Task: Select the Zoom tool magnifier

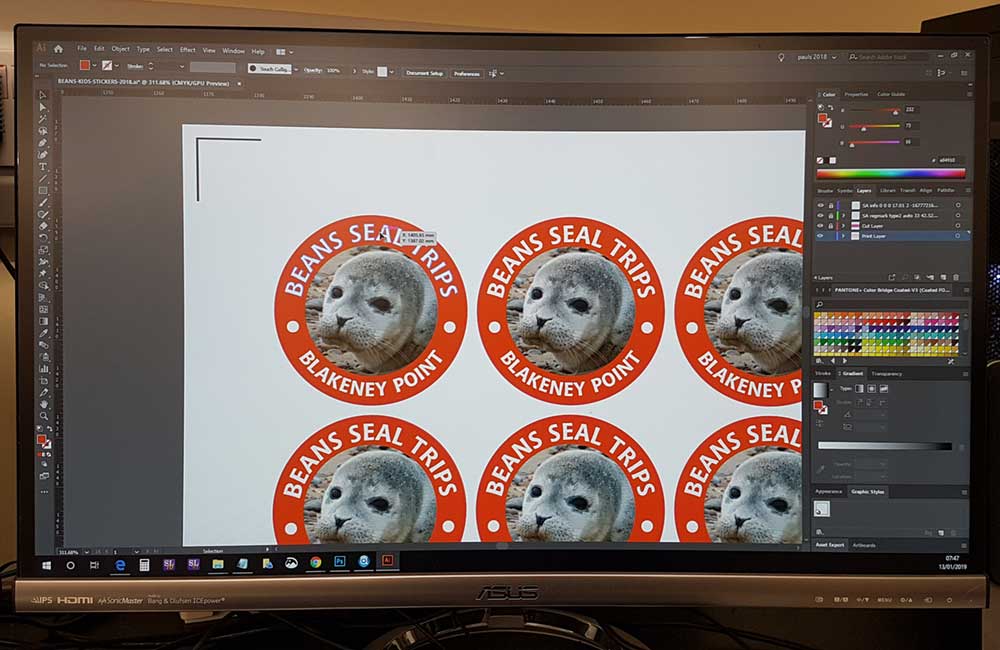Action: 43,415
